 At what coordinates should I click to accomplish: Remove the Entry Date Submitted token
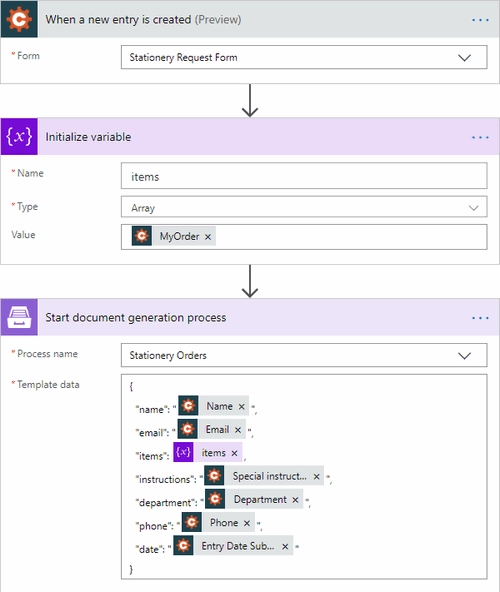pos(285,546)
